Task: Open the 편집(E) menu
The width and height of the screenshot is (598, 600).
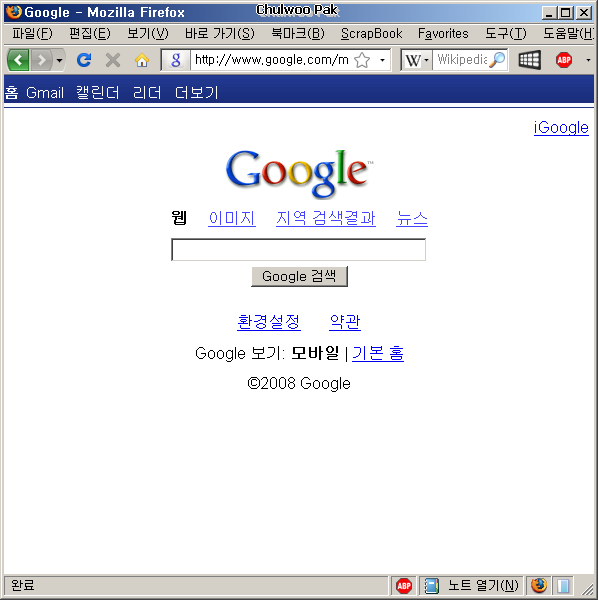Action: [90, 34]
